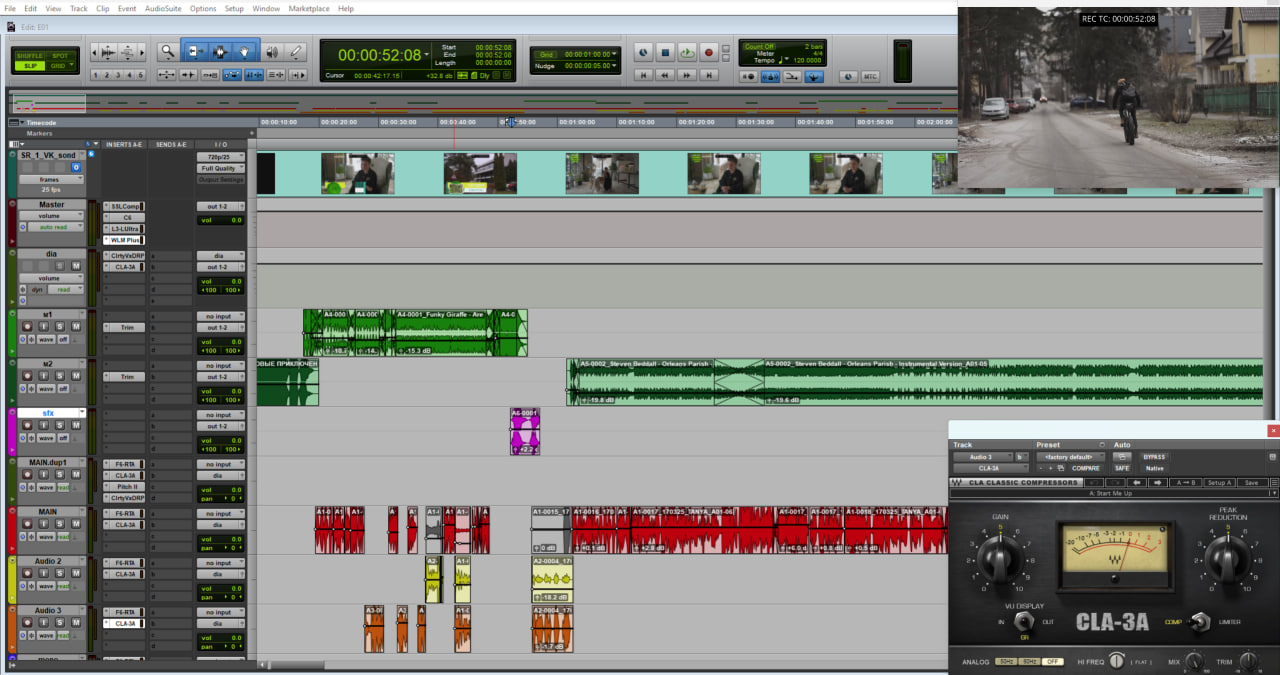Image resolution: width=1280 pixels, height=675 pixels.
Task: Click the Go to End button
Action: coord(709,75)
